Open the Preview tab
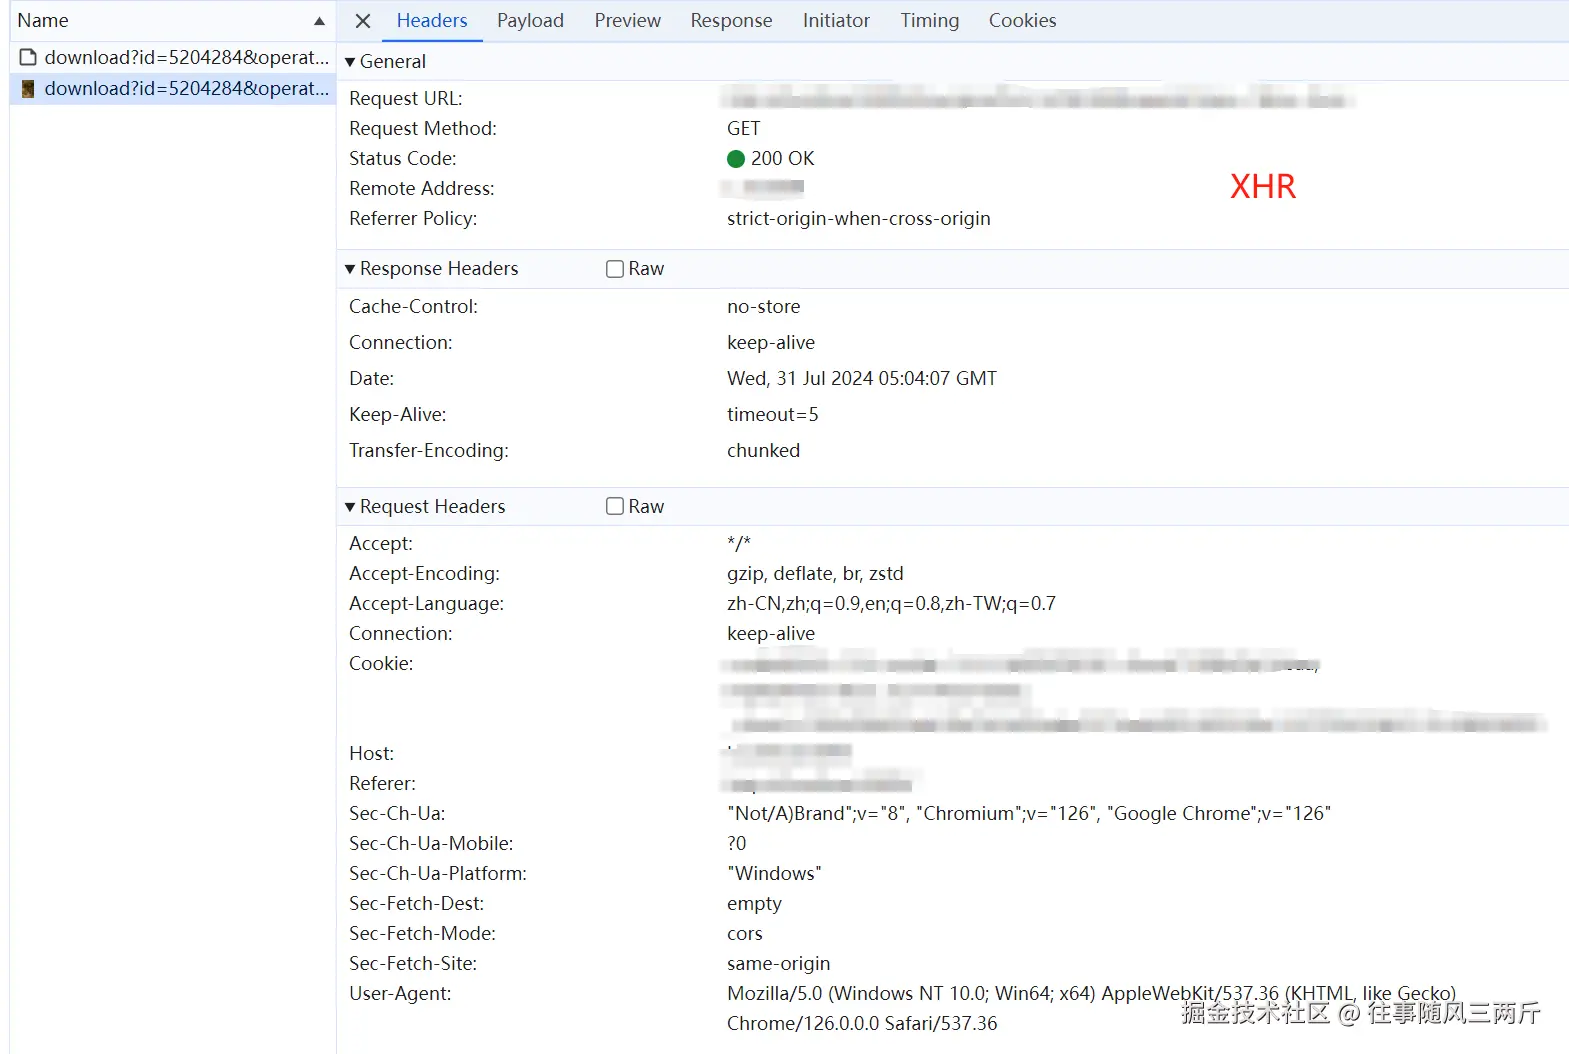This screenshot has height=1054, width=1569. point(627,21)
